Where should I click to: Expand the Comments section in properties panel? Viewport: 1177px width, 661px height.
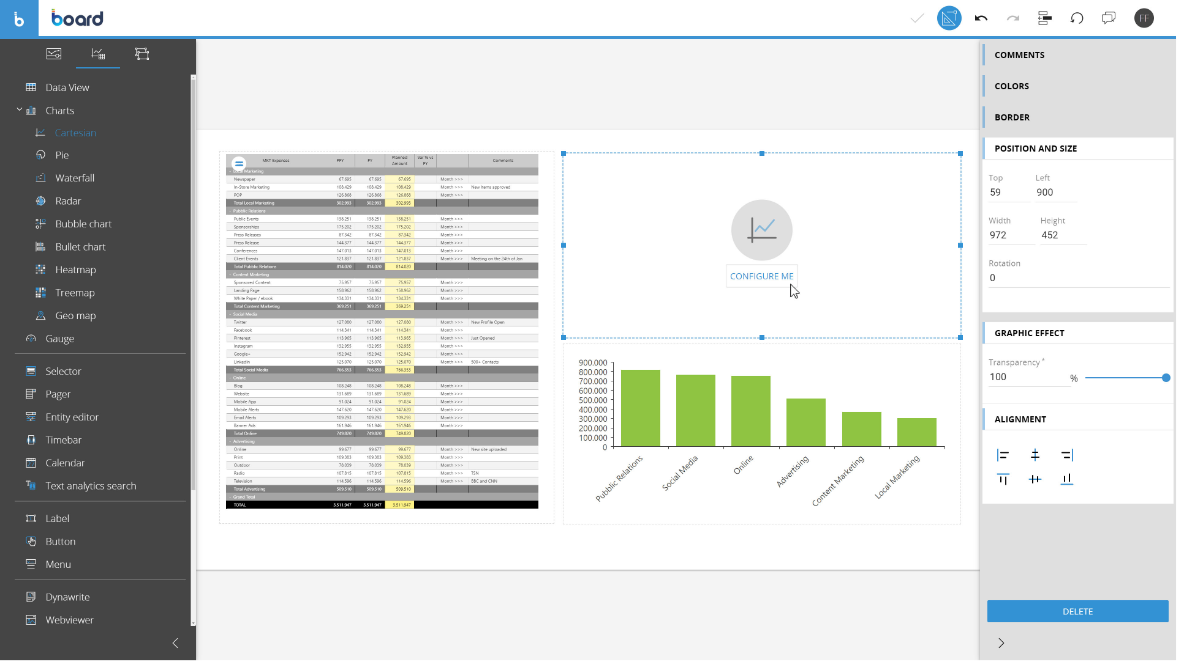[1019, 55]
